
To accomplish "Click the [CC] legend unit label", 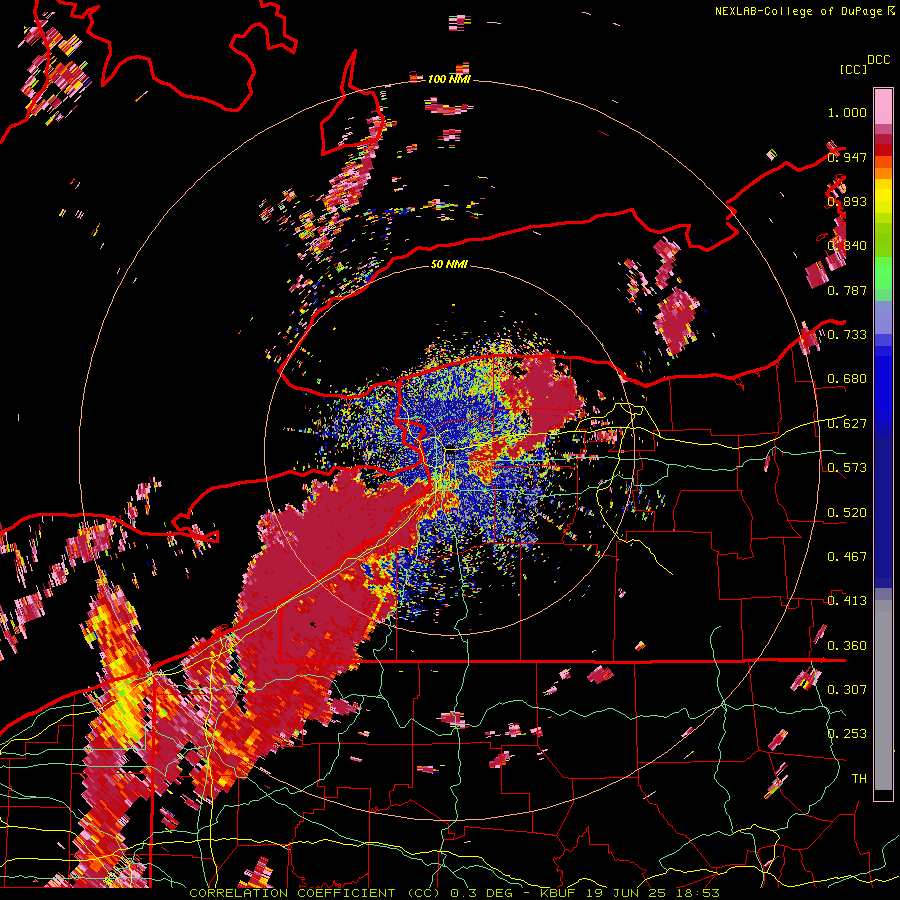I will pyautogui.click(x=853, y=69).
